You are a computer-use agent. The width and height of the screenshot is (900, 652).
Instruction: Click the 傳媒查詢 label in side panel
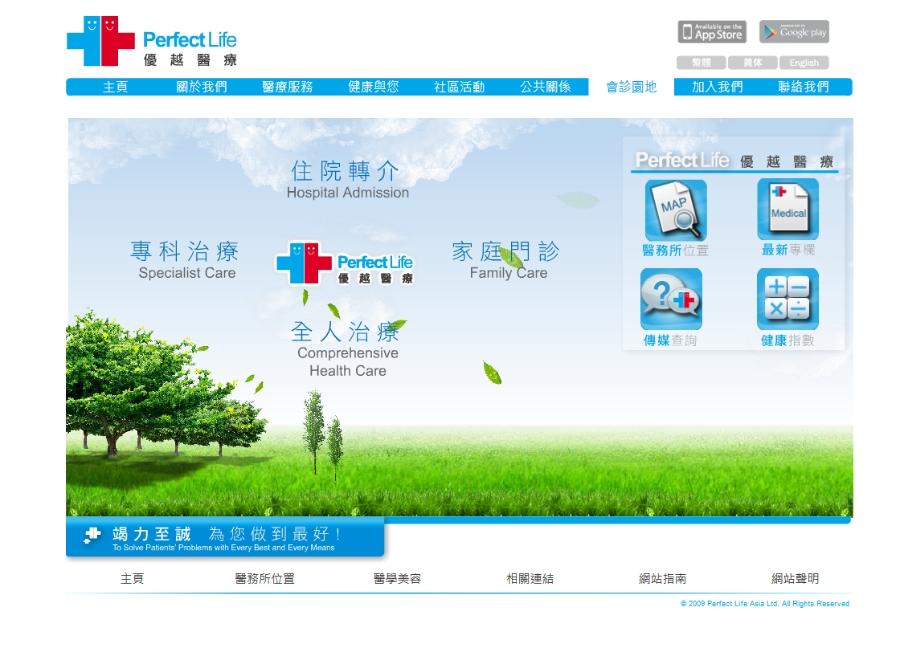click(670, 340)
